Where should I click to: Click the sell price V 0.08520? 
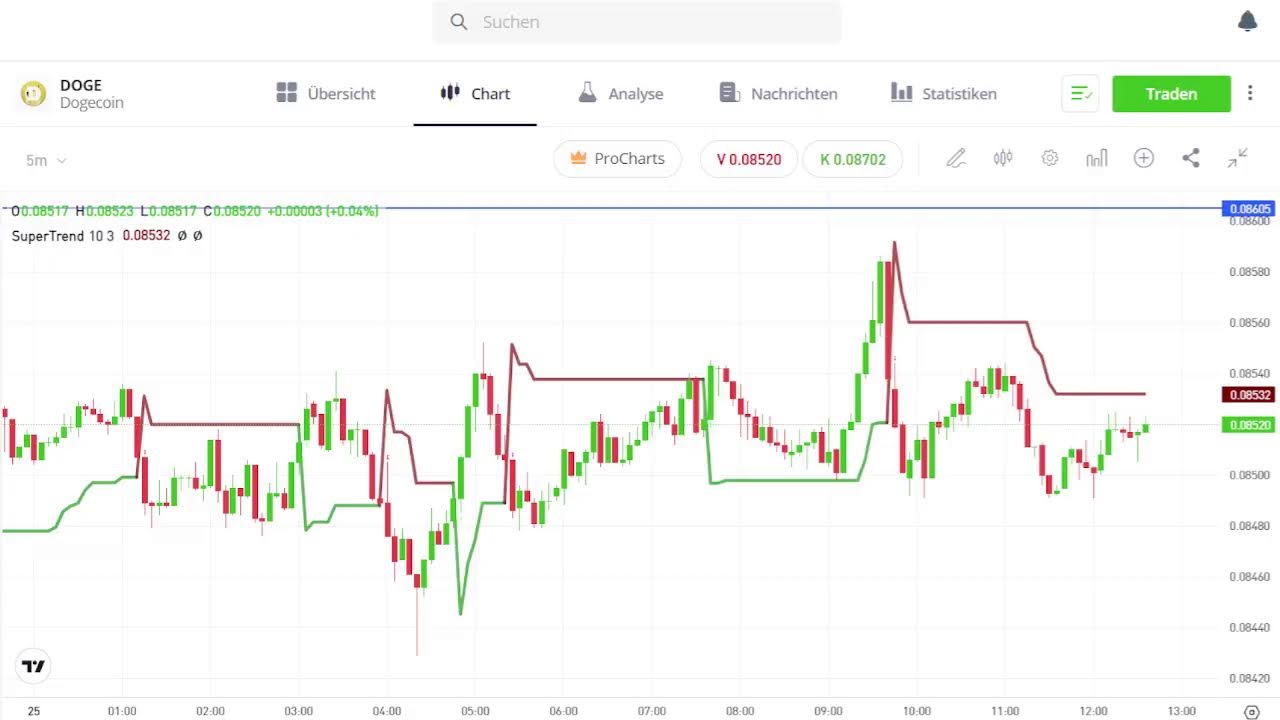pos(748,159)
